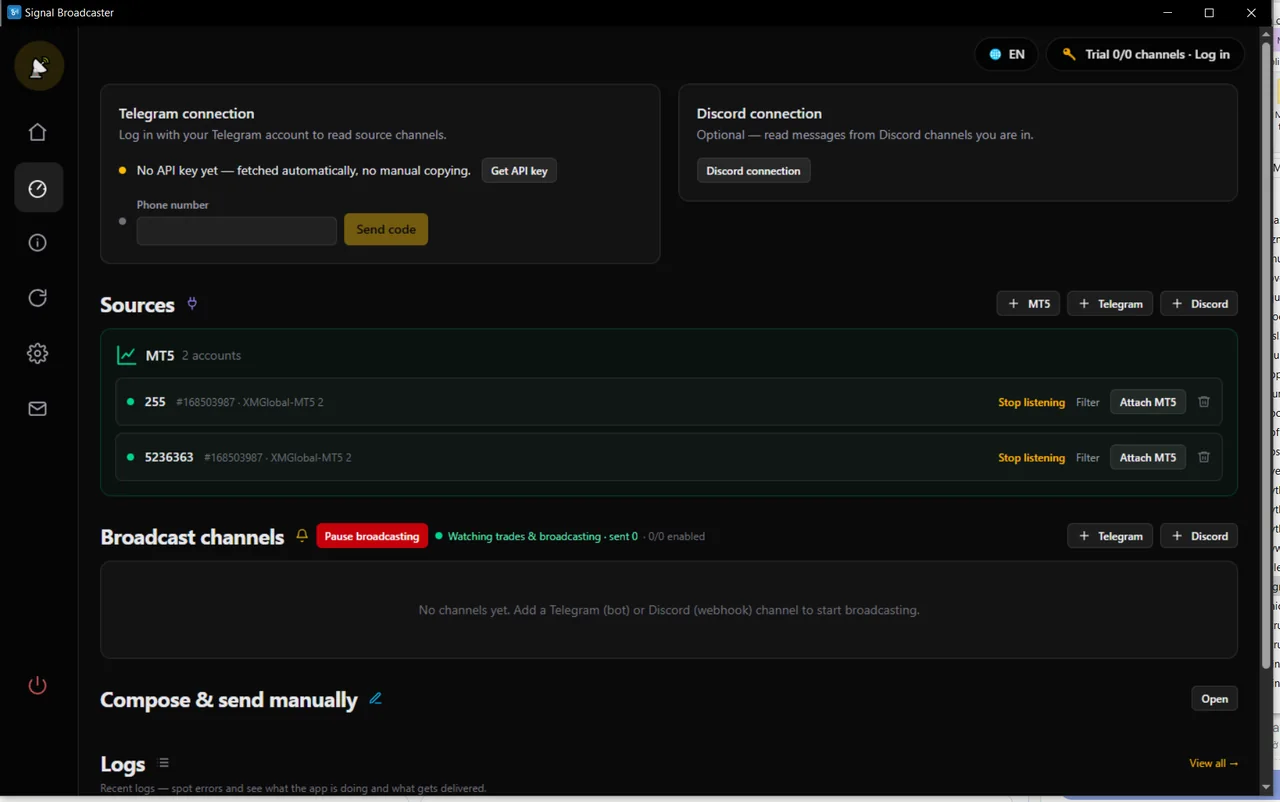Click 'No channels yet' message
Screen dimensions: 1280x802
(669, 610)
